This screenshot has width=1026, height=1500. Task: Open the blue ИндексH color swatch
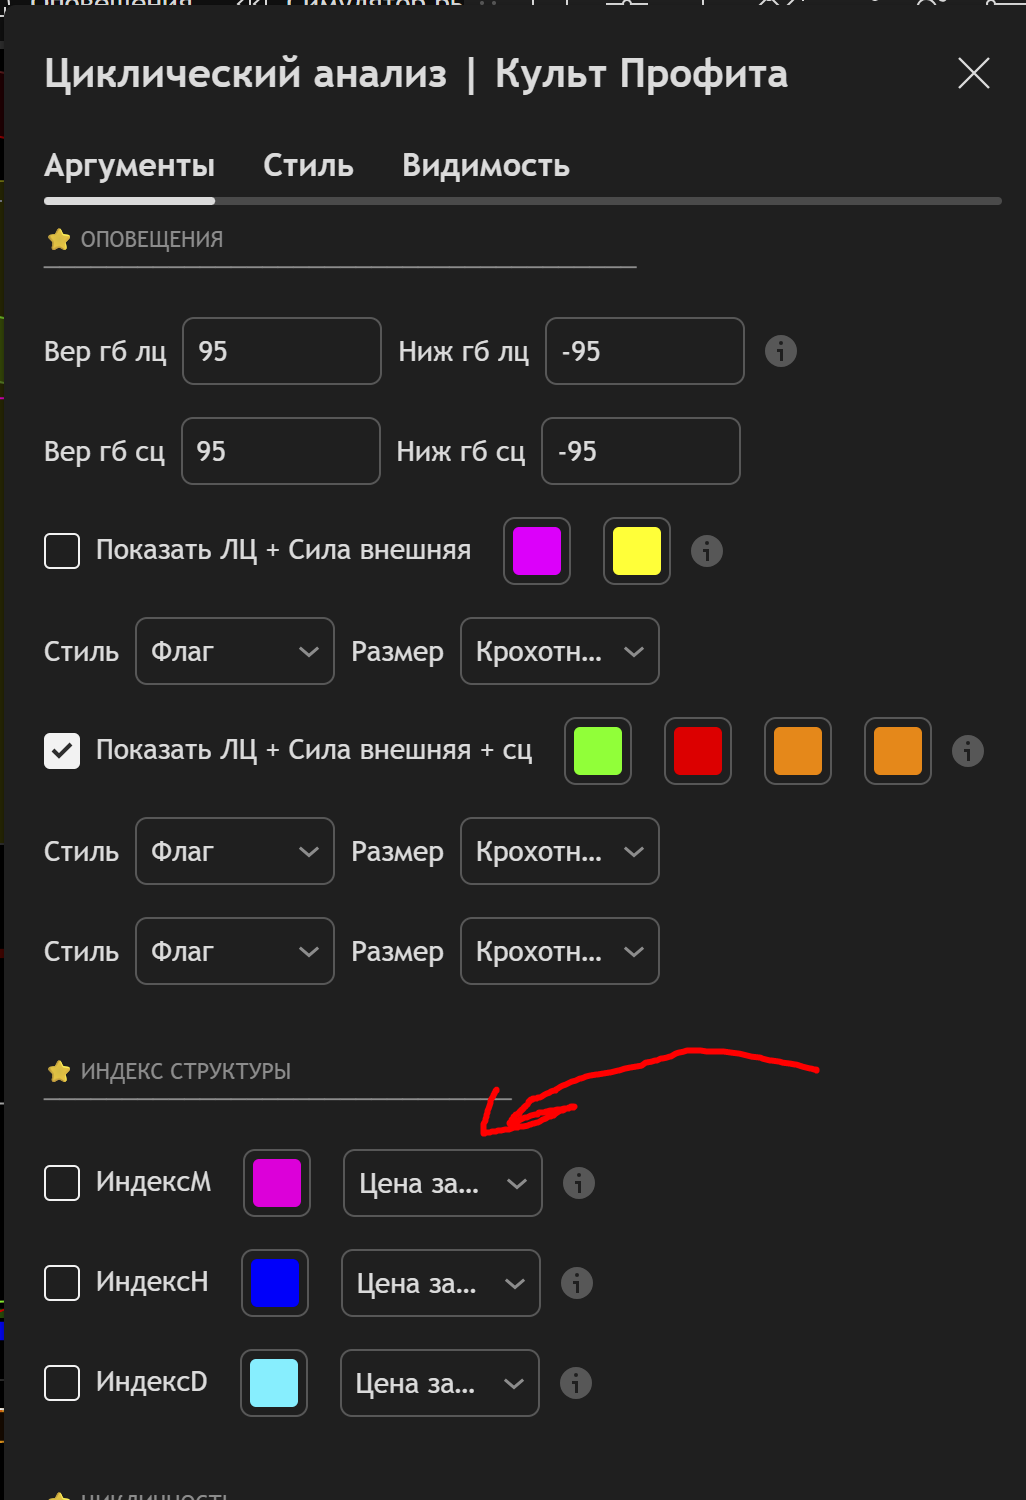[275, 1283]
